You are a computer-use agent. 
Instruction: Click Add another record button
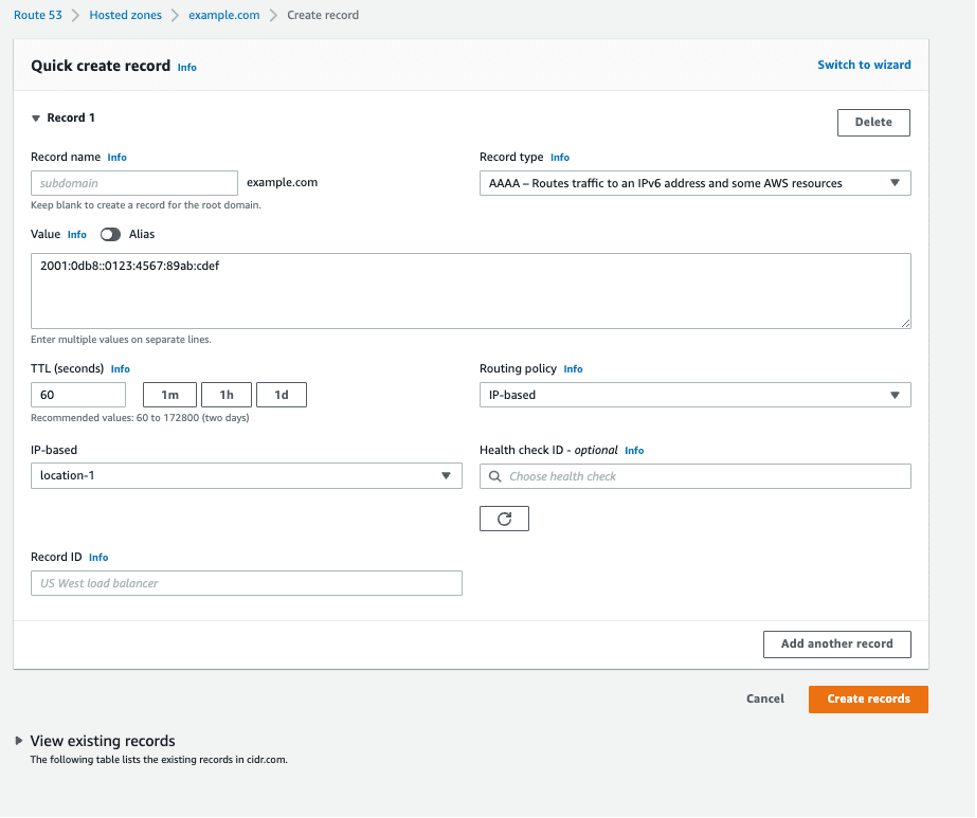click(837, 644)
